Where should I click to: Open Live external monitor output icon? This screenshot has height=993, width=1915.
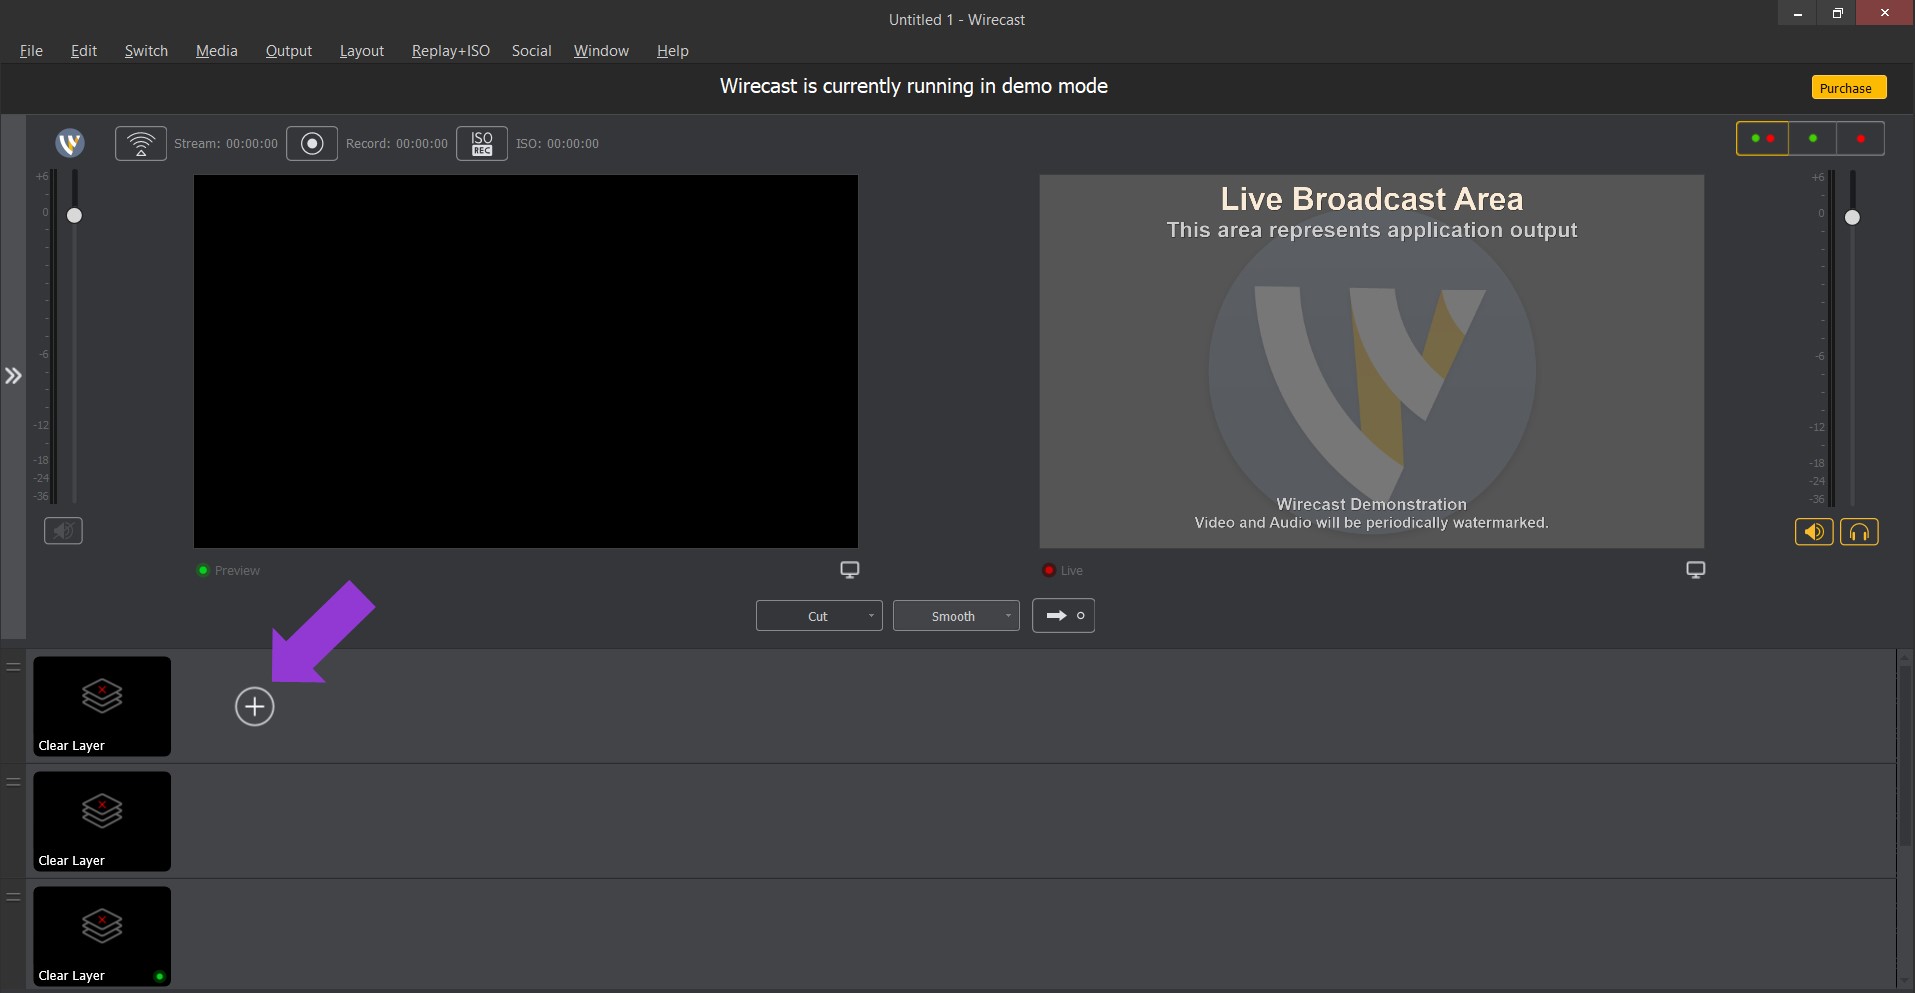click(1695, 570)
